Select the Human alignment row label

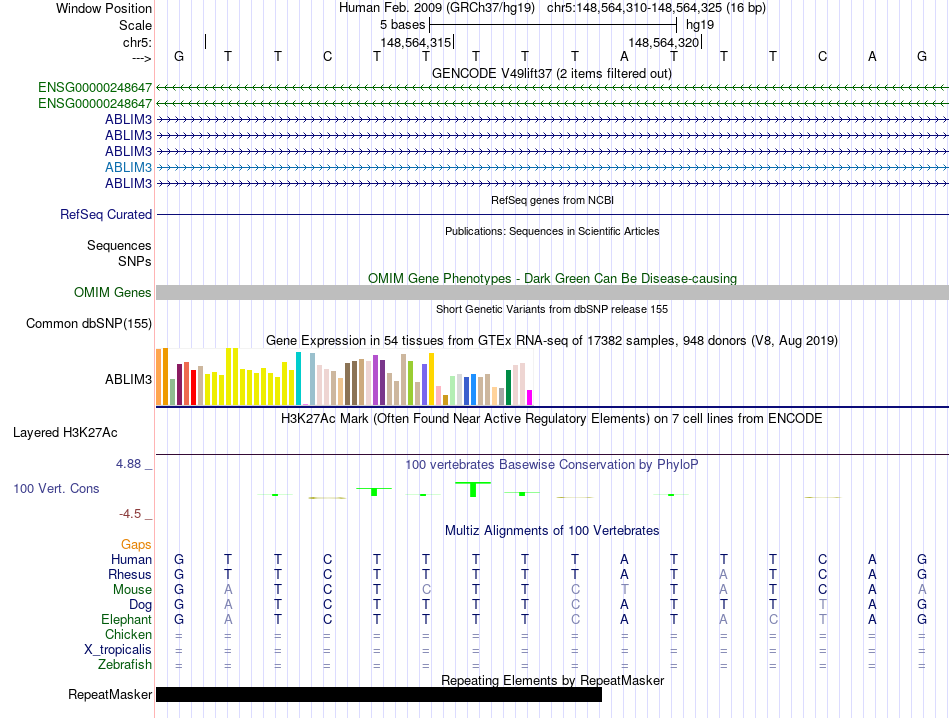[x=131, y=559]
